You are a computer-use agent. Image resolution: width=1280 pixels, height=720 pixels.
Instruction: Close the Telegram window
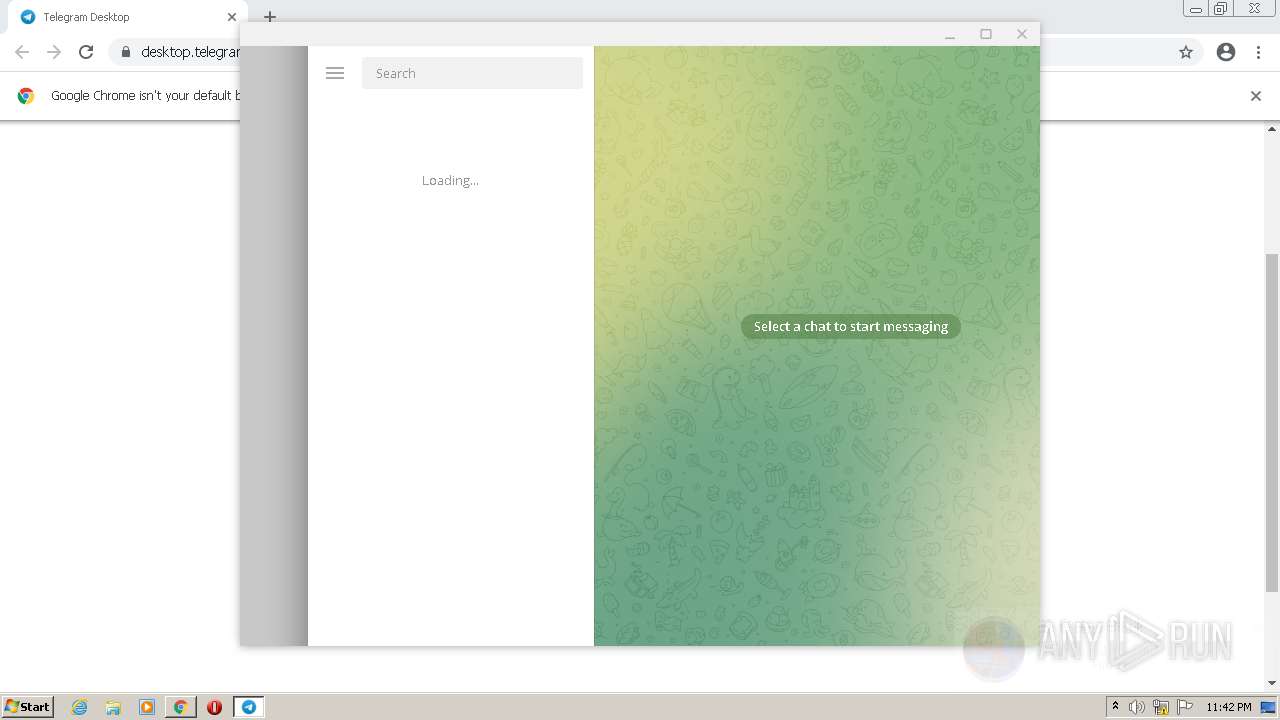pos(1022,34)
